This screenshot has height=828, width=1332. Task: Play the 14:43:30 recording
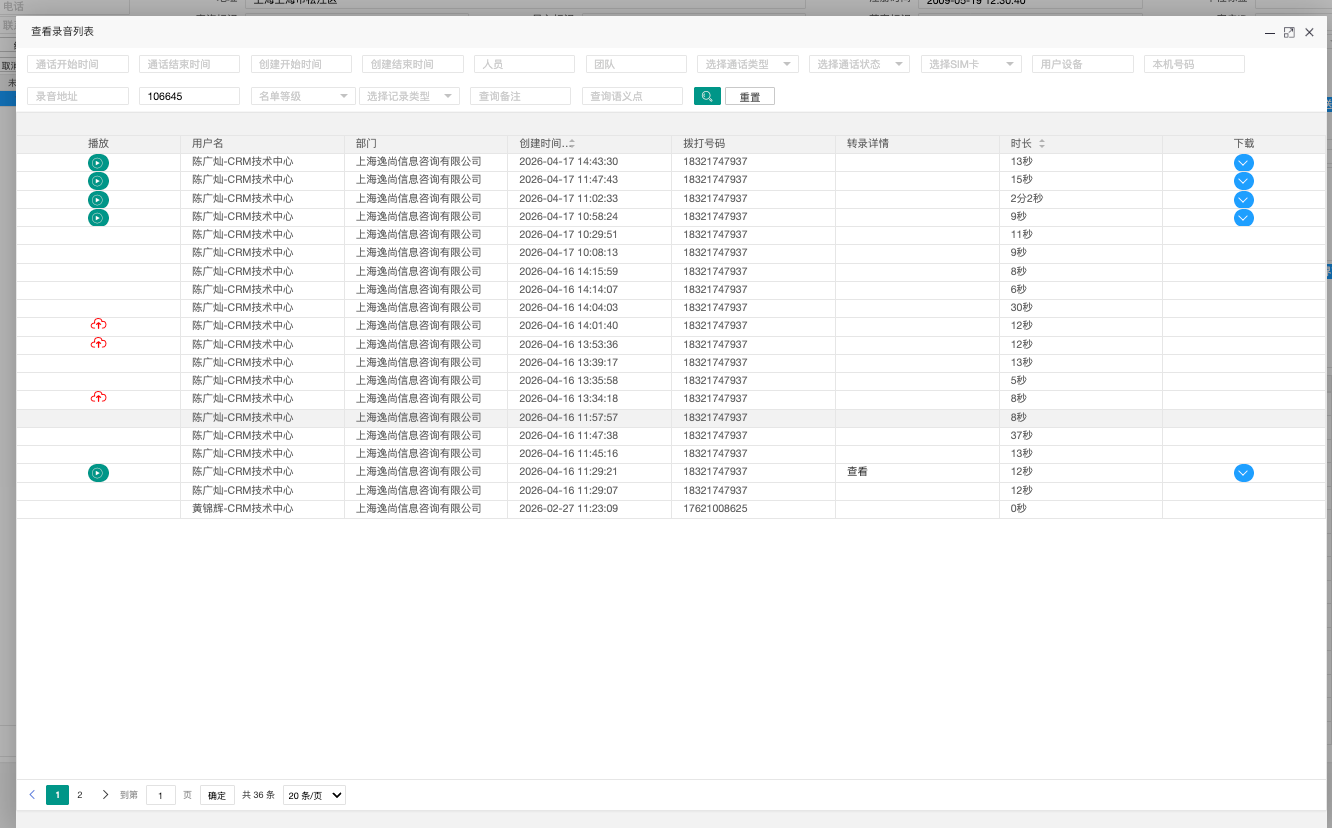pos(98,162)
